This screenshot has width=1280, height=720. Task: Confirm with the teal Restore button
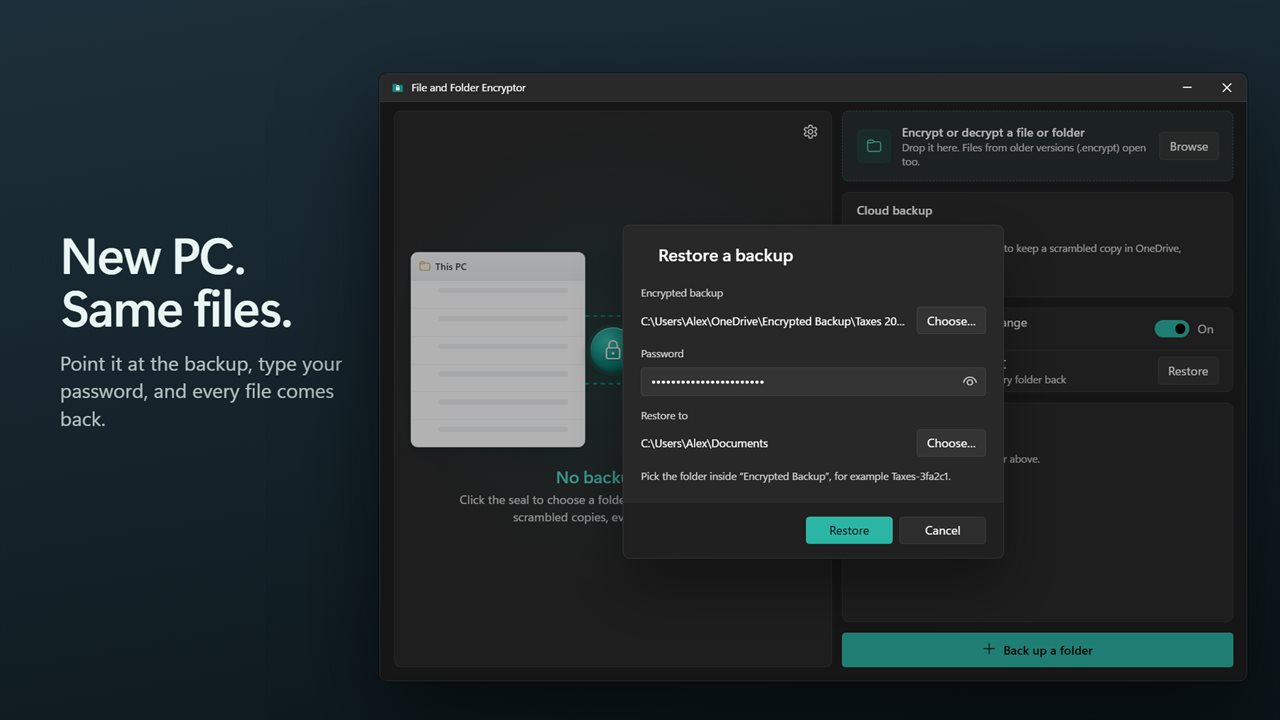pyautogui.click(x=849, y=530)
